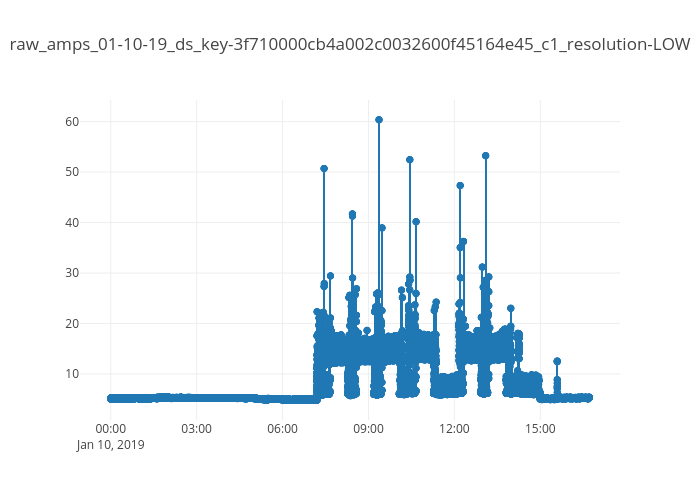700x500 pixels.
Task: Click the 60 y-axis tick label
Action: coord(73,122)
